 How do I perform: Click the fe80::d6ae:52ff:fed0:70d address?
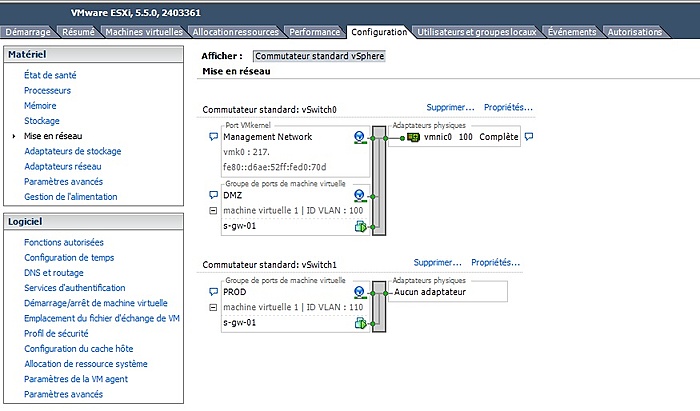tap(275, 167)
